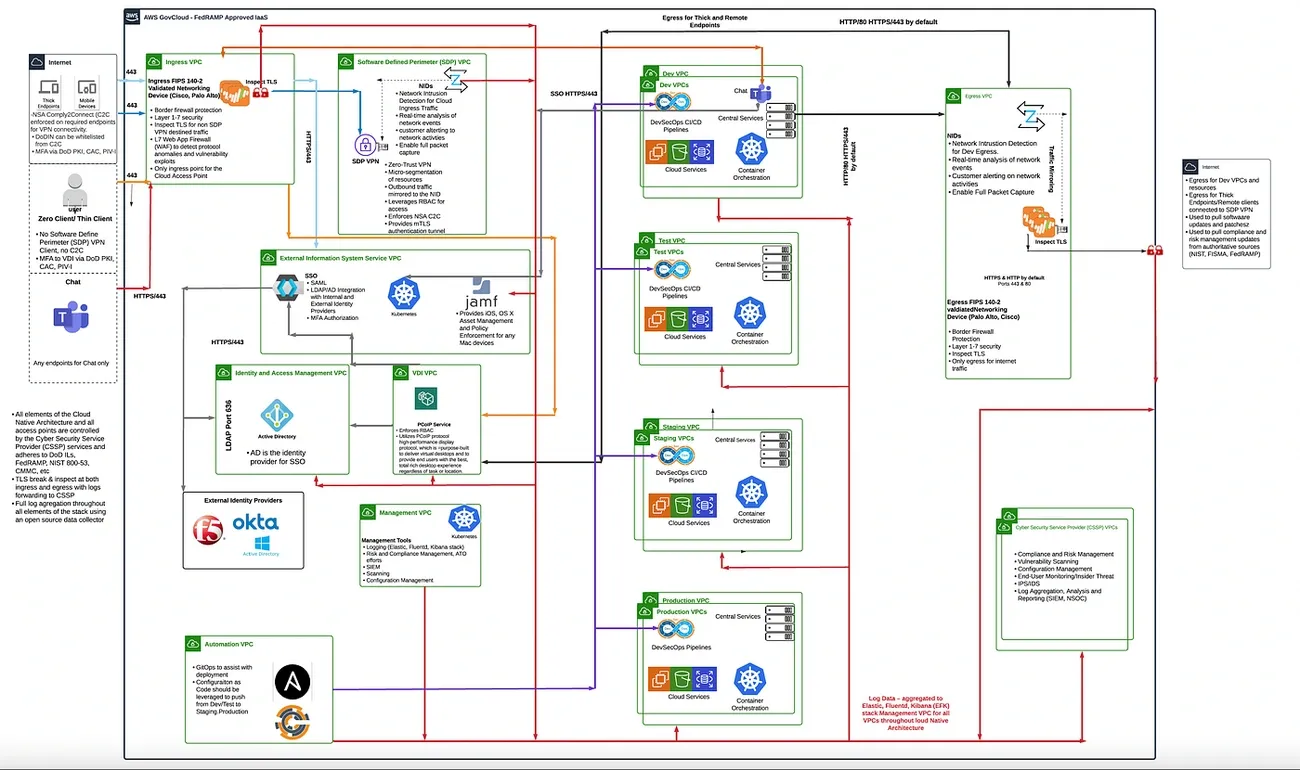Click the orange firewall icon in Ingress VPC
The height and width of the screenshot is (770, 1300).
coord(234,93)
